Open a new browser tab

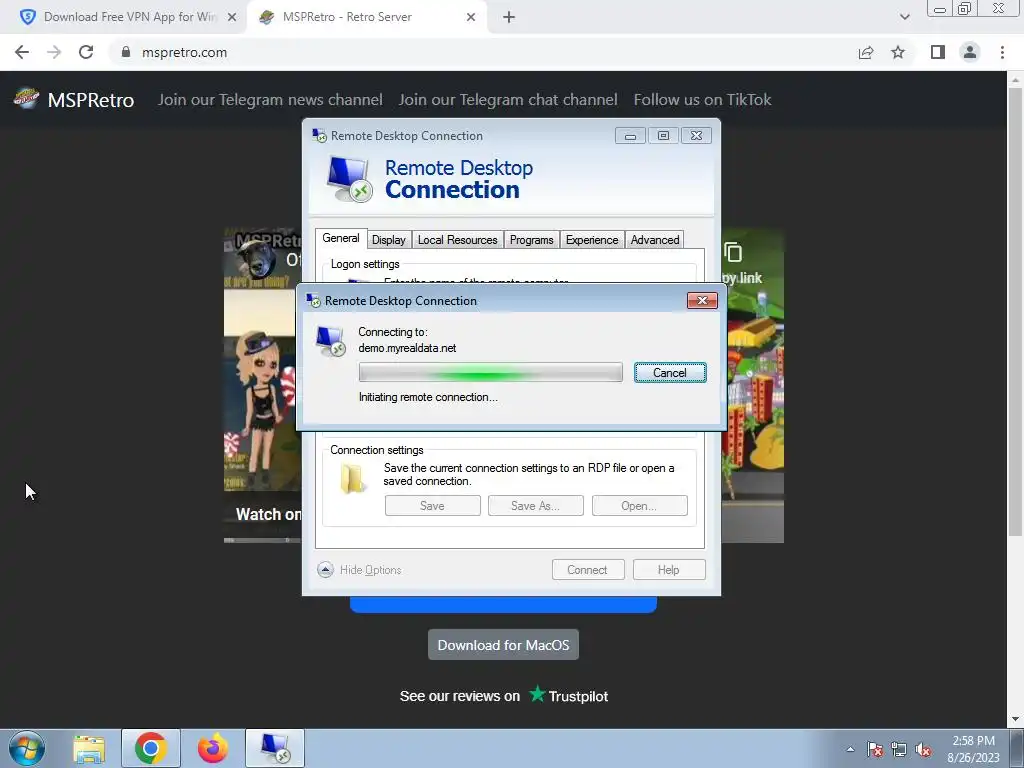pyautogui.click(x=509, y=18)
